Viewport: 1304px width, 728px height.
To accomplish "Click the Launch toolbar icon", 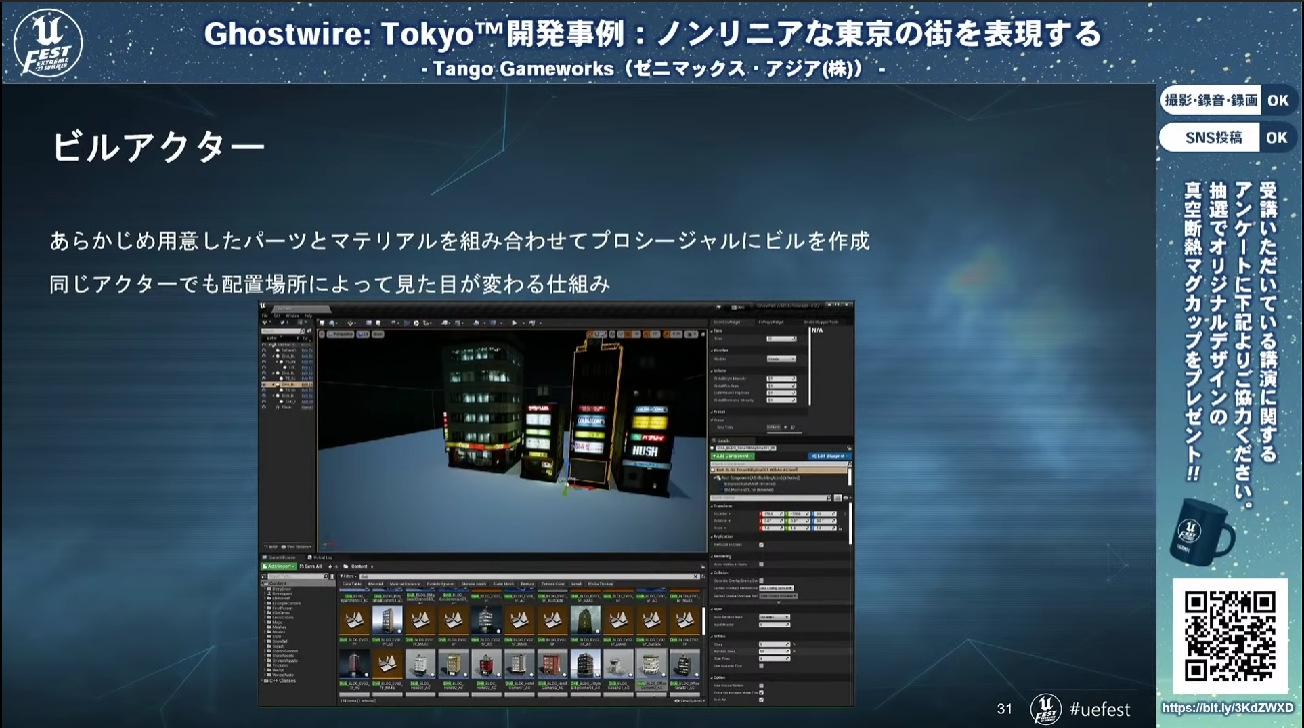I will point(532,323).
